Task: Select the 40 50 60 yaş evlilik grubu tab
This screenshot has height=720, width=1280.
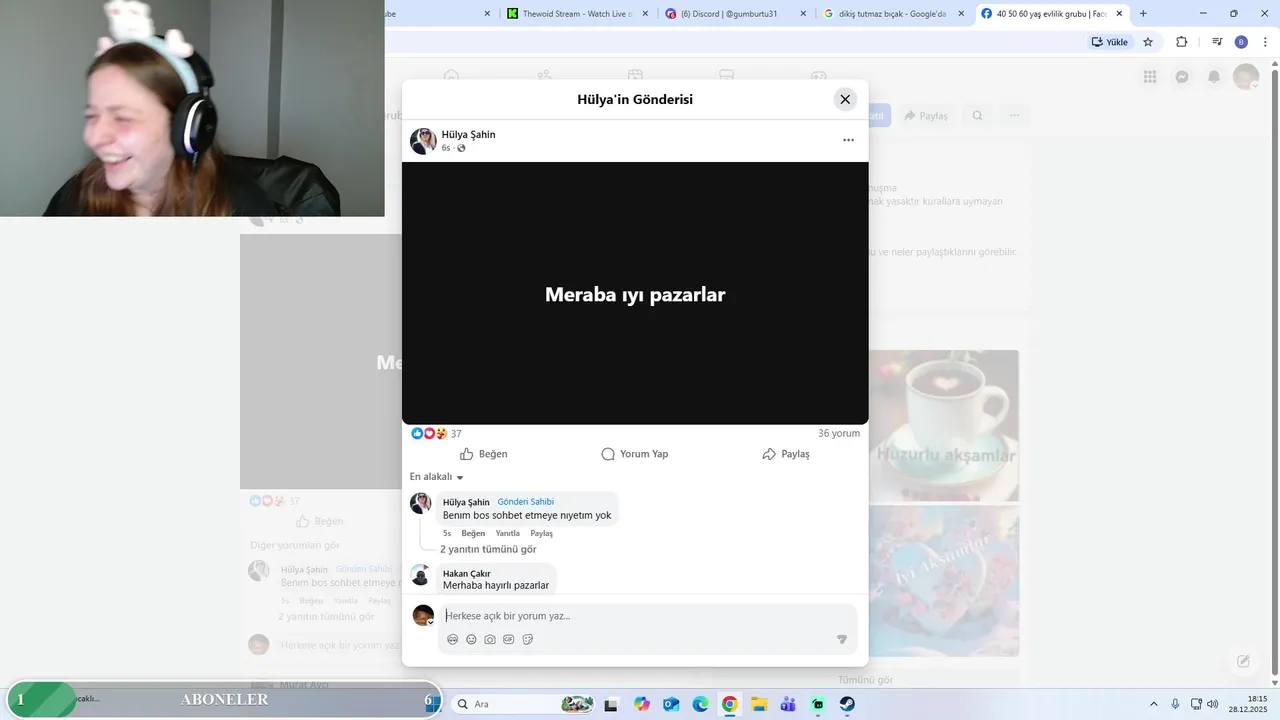Action: pyautogui.click(x=1051, y=14)
